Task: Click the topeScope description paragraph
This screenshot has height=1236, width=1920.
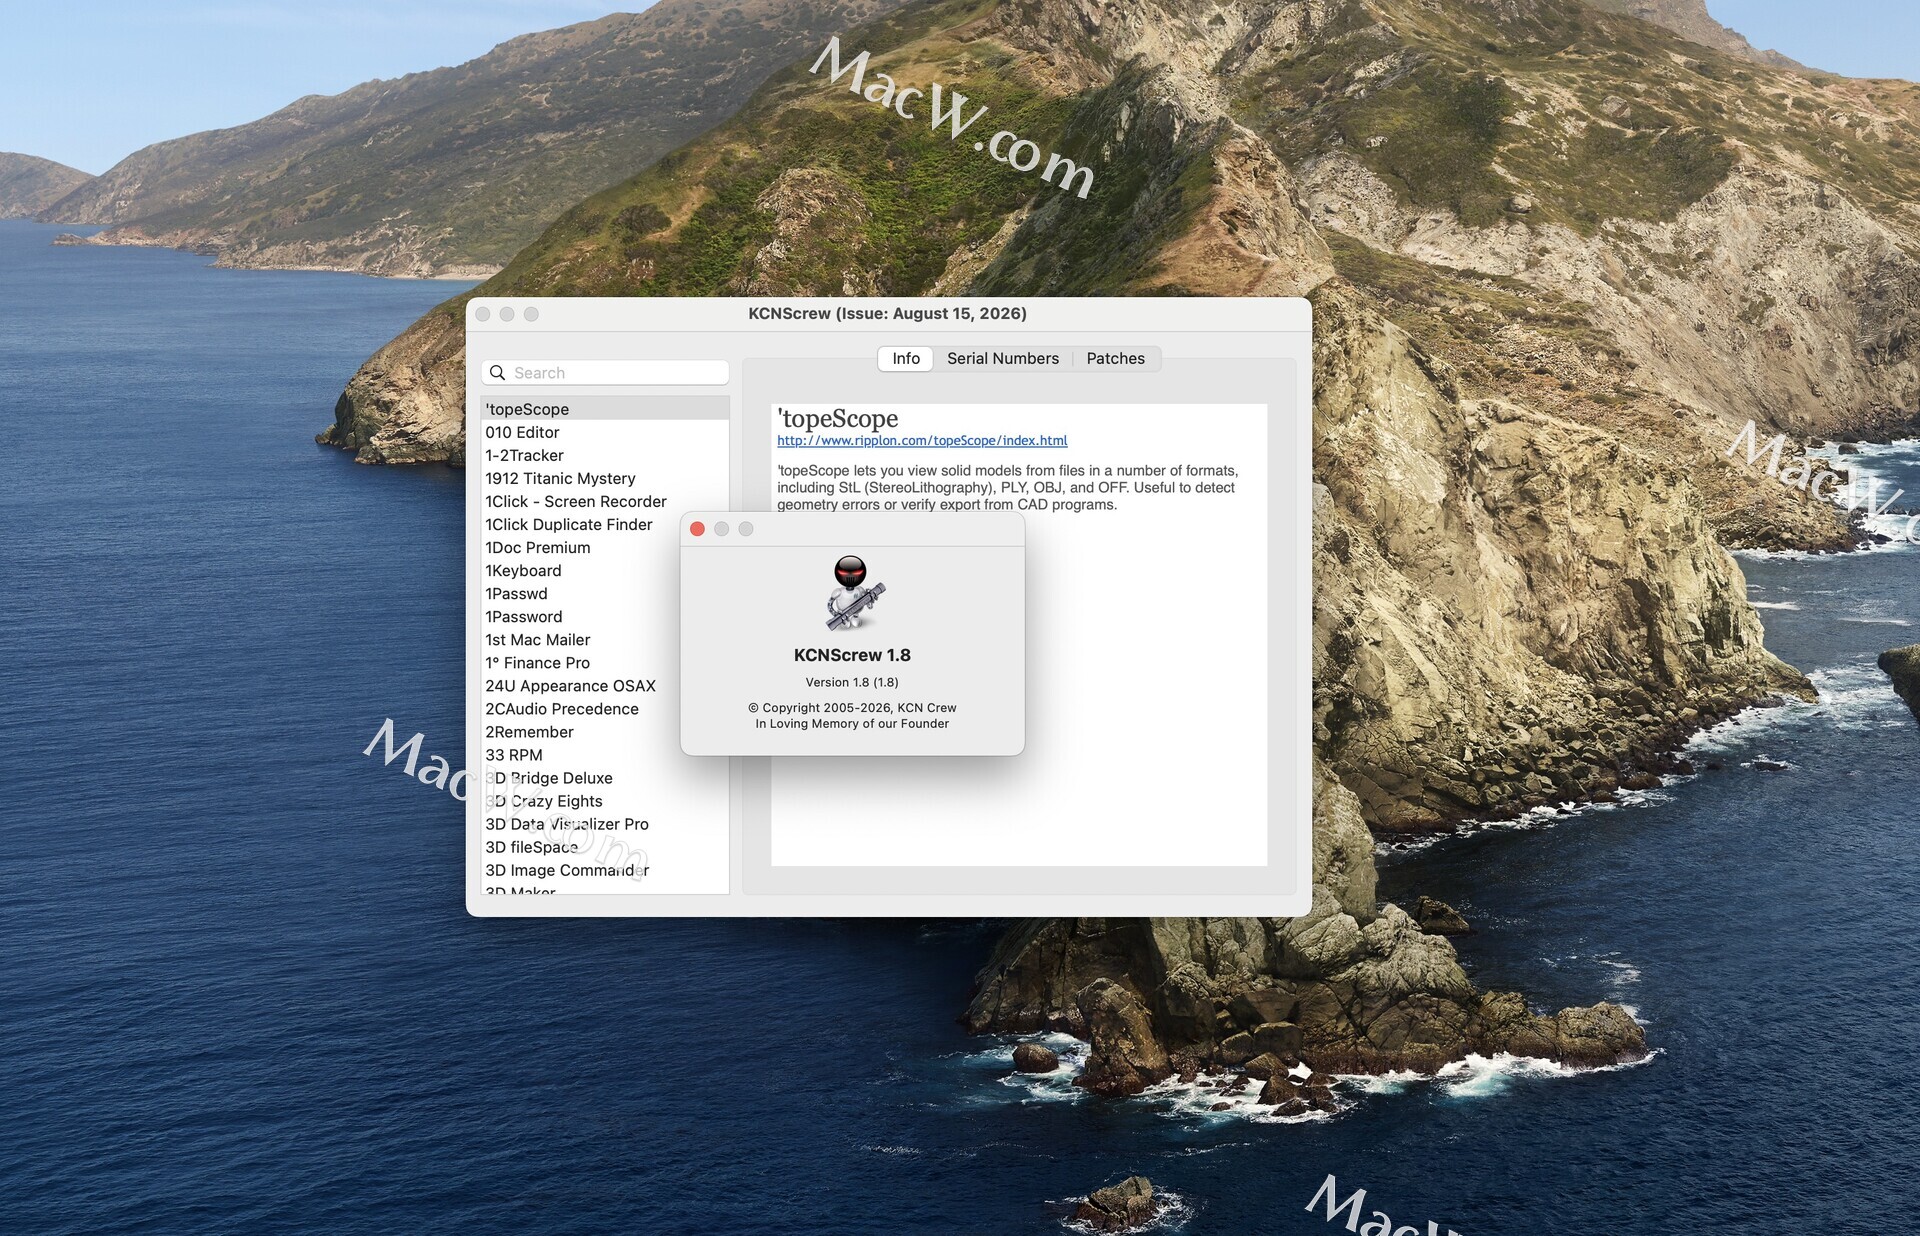Action: point(1008,487)
